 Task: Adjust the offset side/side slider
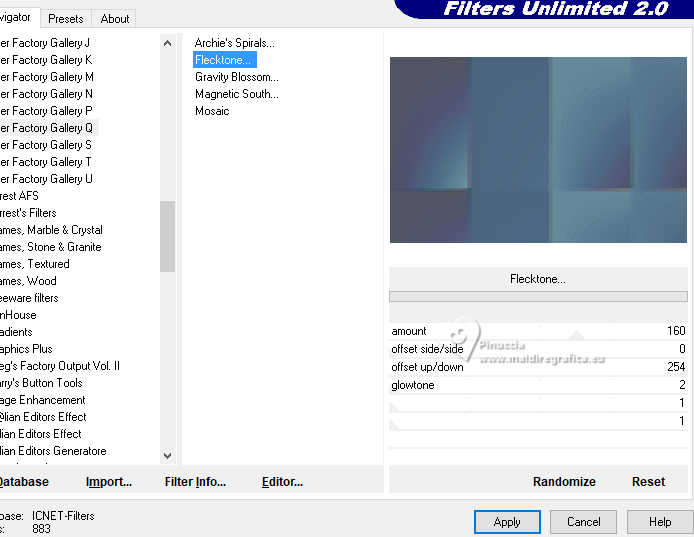(538, 349)
